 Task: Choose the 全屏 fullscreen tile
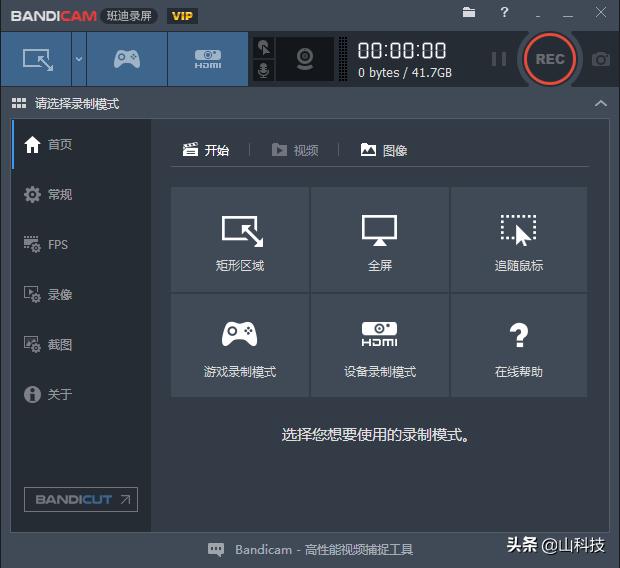[380, 240]
